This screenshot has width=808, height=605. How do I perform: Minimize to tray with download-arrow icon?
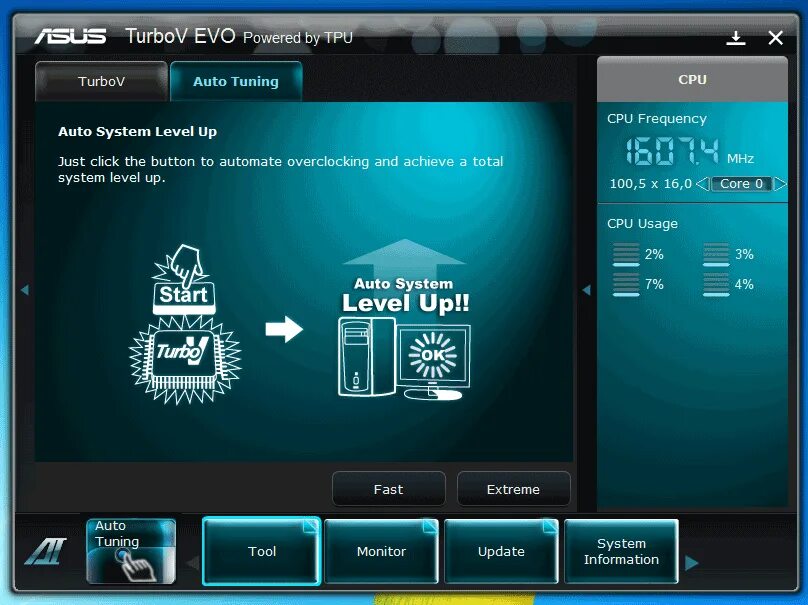point(736,38)
